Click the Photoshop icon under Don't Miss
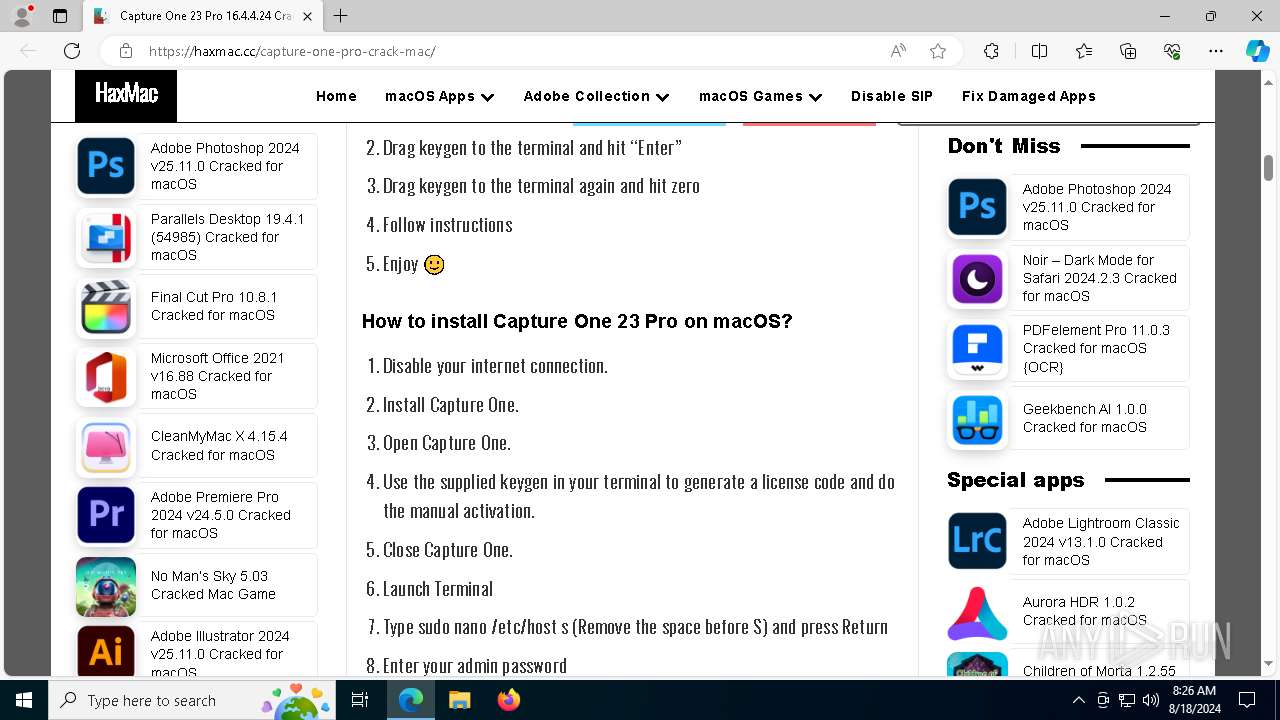Screen dimensions: 1280x720 click(x=977, y=207)
